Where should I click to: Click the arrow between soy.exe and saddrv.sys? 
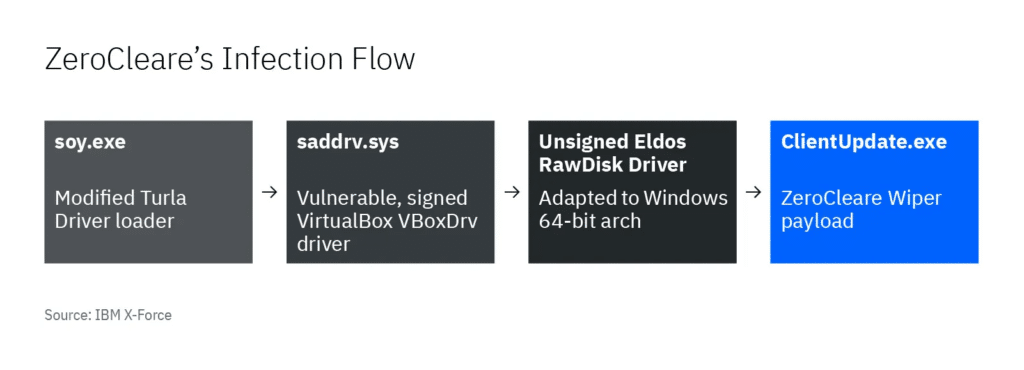tap(269, 192)
